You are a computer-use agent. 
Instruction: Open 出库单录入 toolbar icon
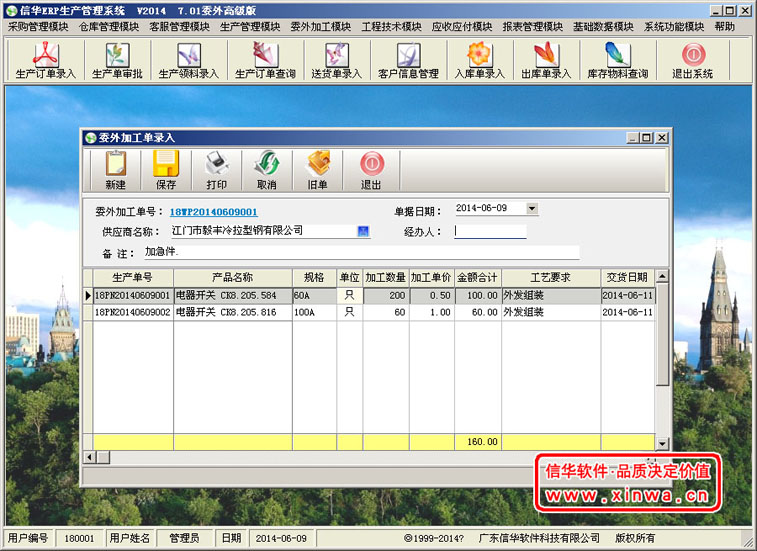point(546,61)
